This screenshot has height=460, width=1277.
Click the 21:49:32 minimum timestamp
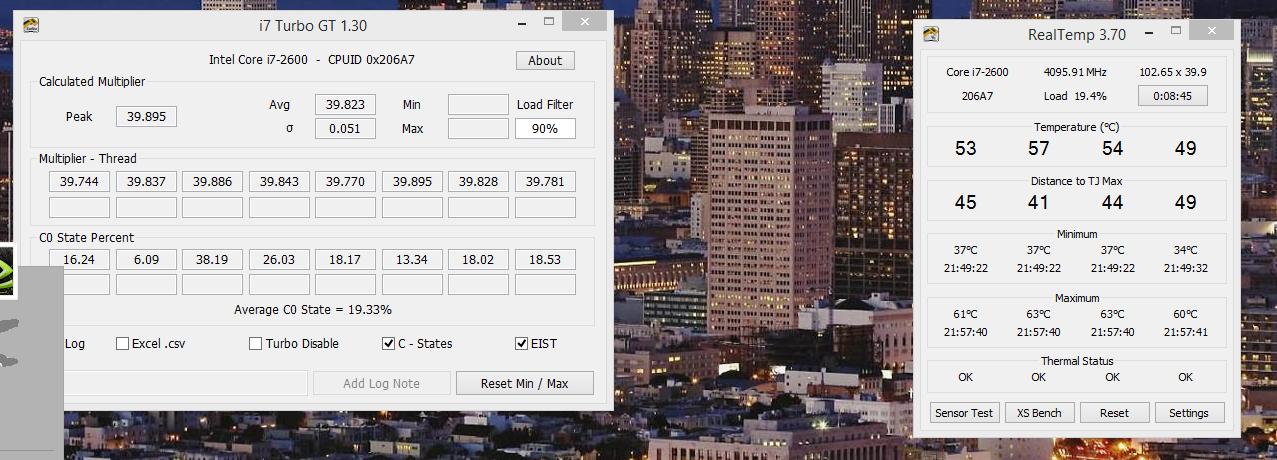1185,268
